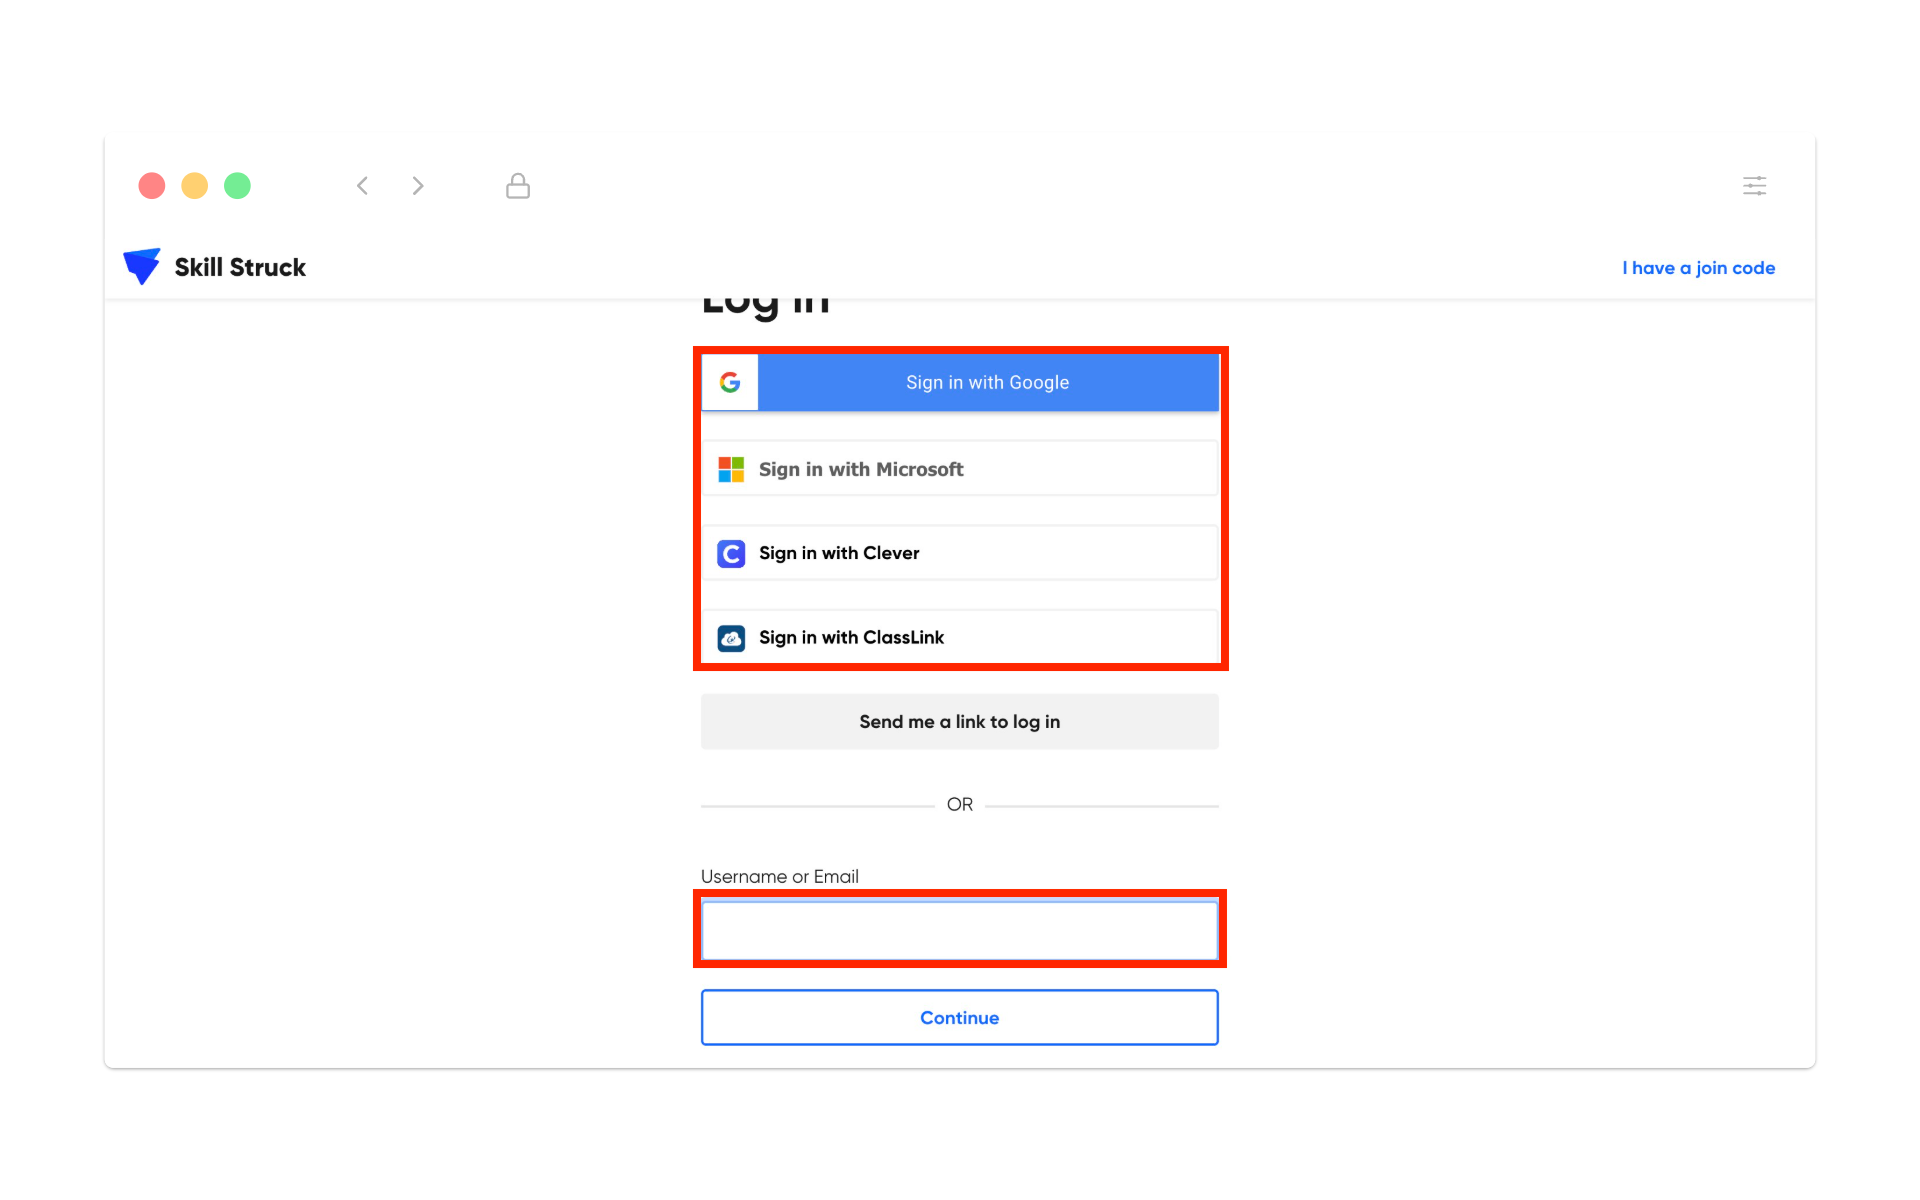Screen dimensions: 1920x1200
Task: Click the Skill Struck brand name text
Action: [240, 267]
